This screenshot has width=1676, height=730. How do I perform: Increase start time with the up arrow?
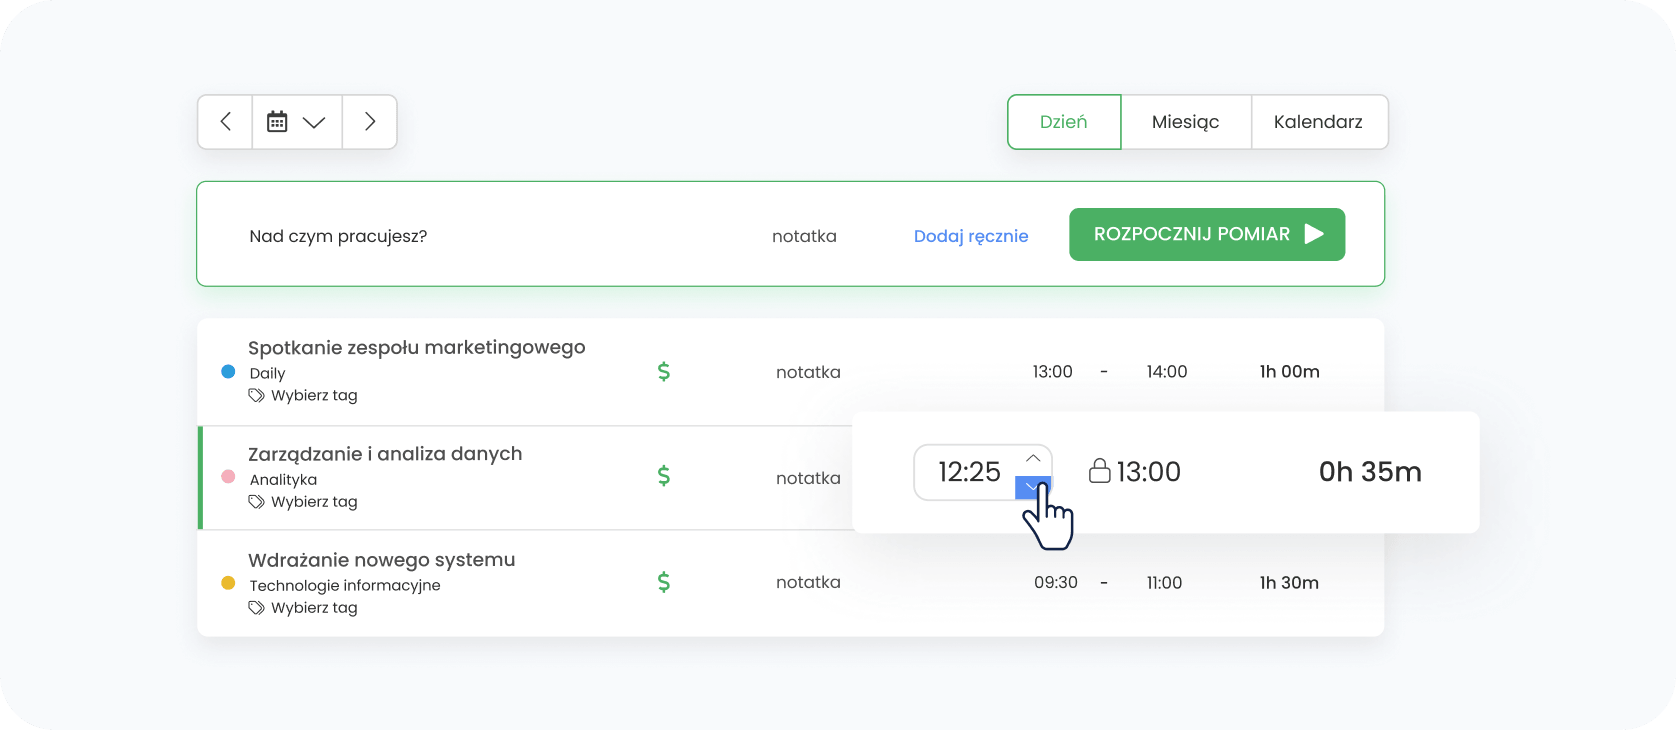click(1033, 458)
